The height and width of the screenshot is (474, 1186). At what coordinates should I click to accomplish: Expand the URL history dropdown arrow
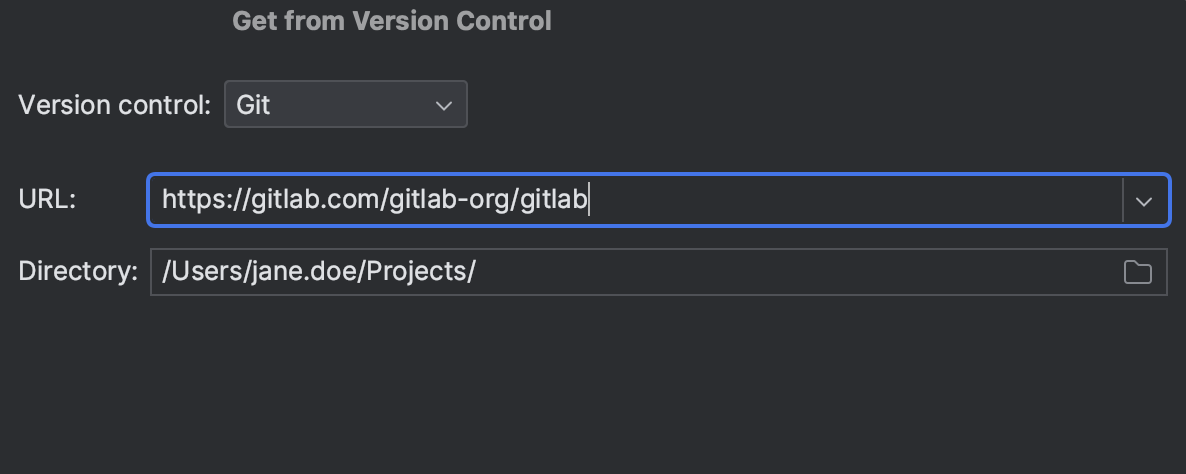coord(1144,201)
